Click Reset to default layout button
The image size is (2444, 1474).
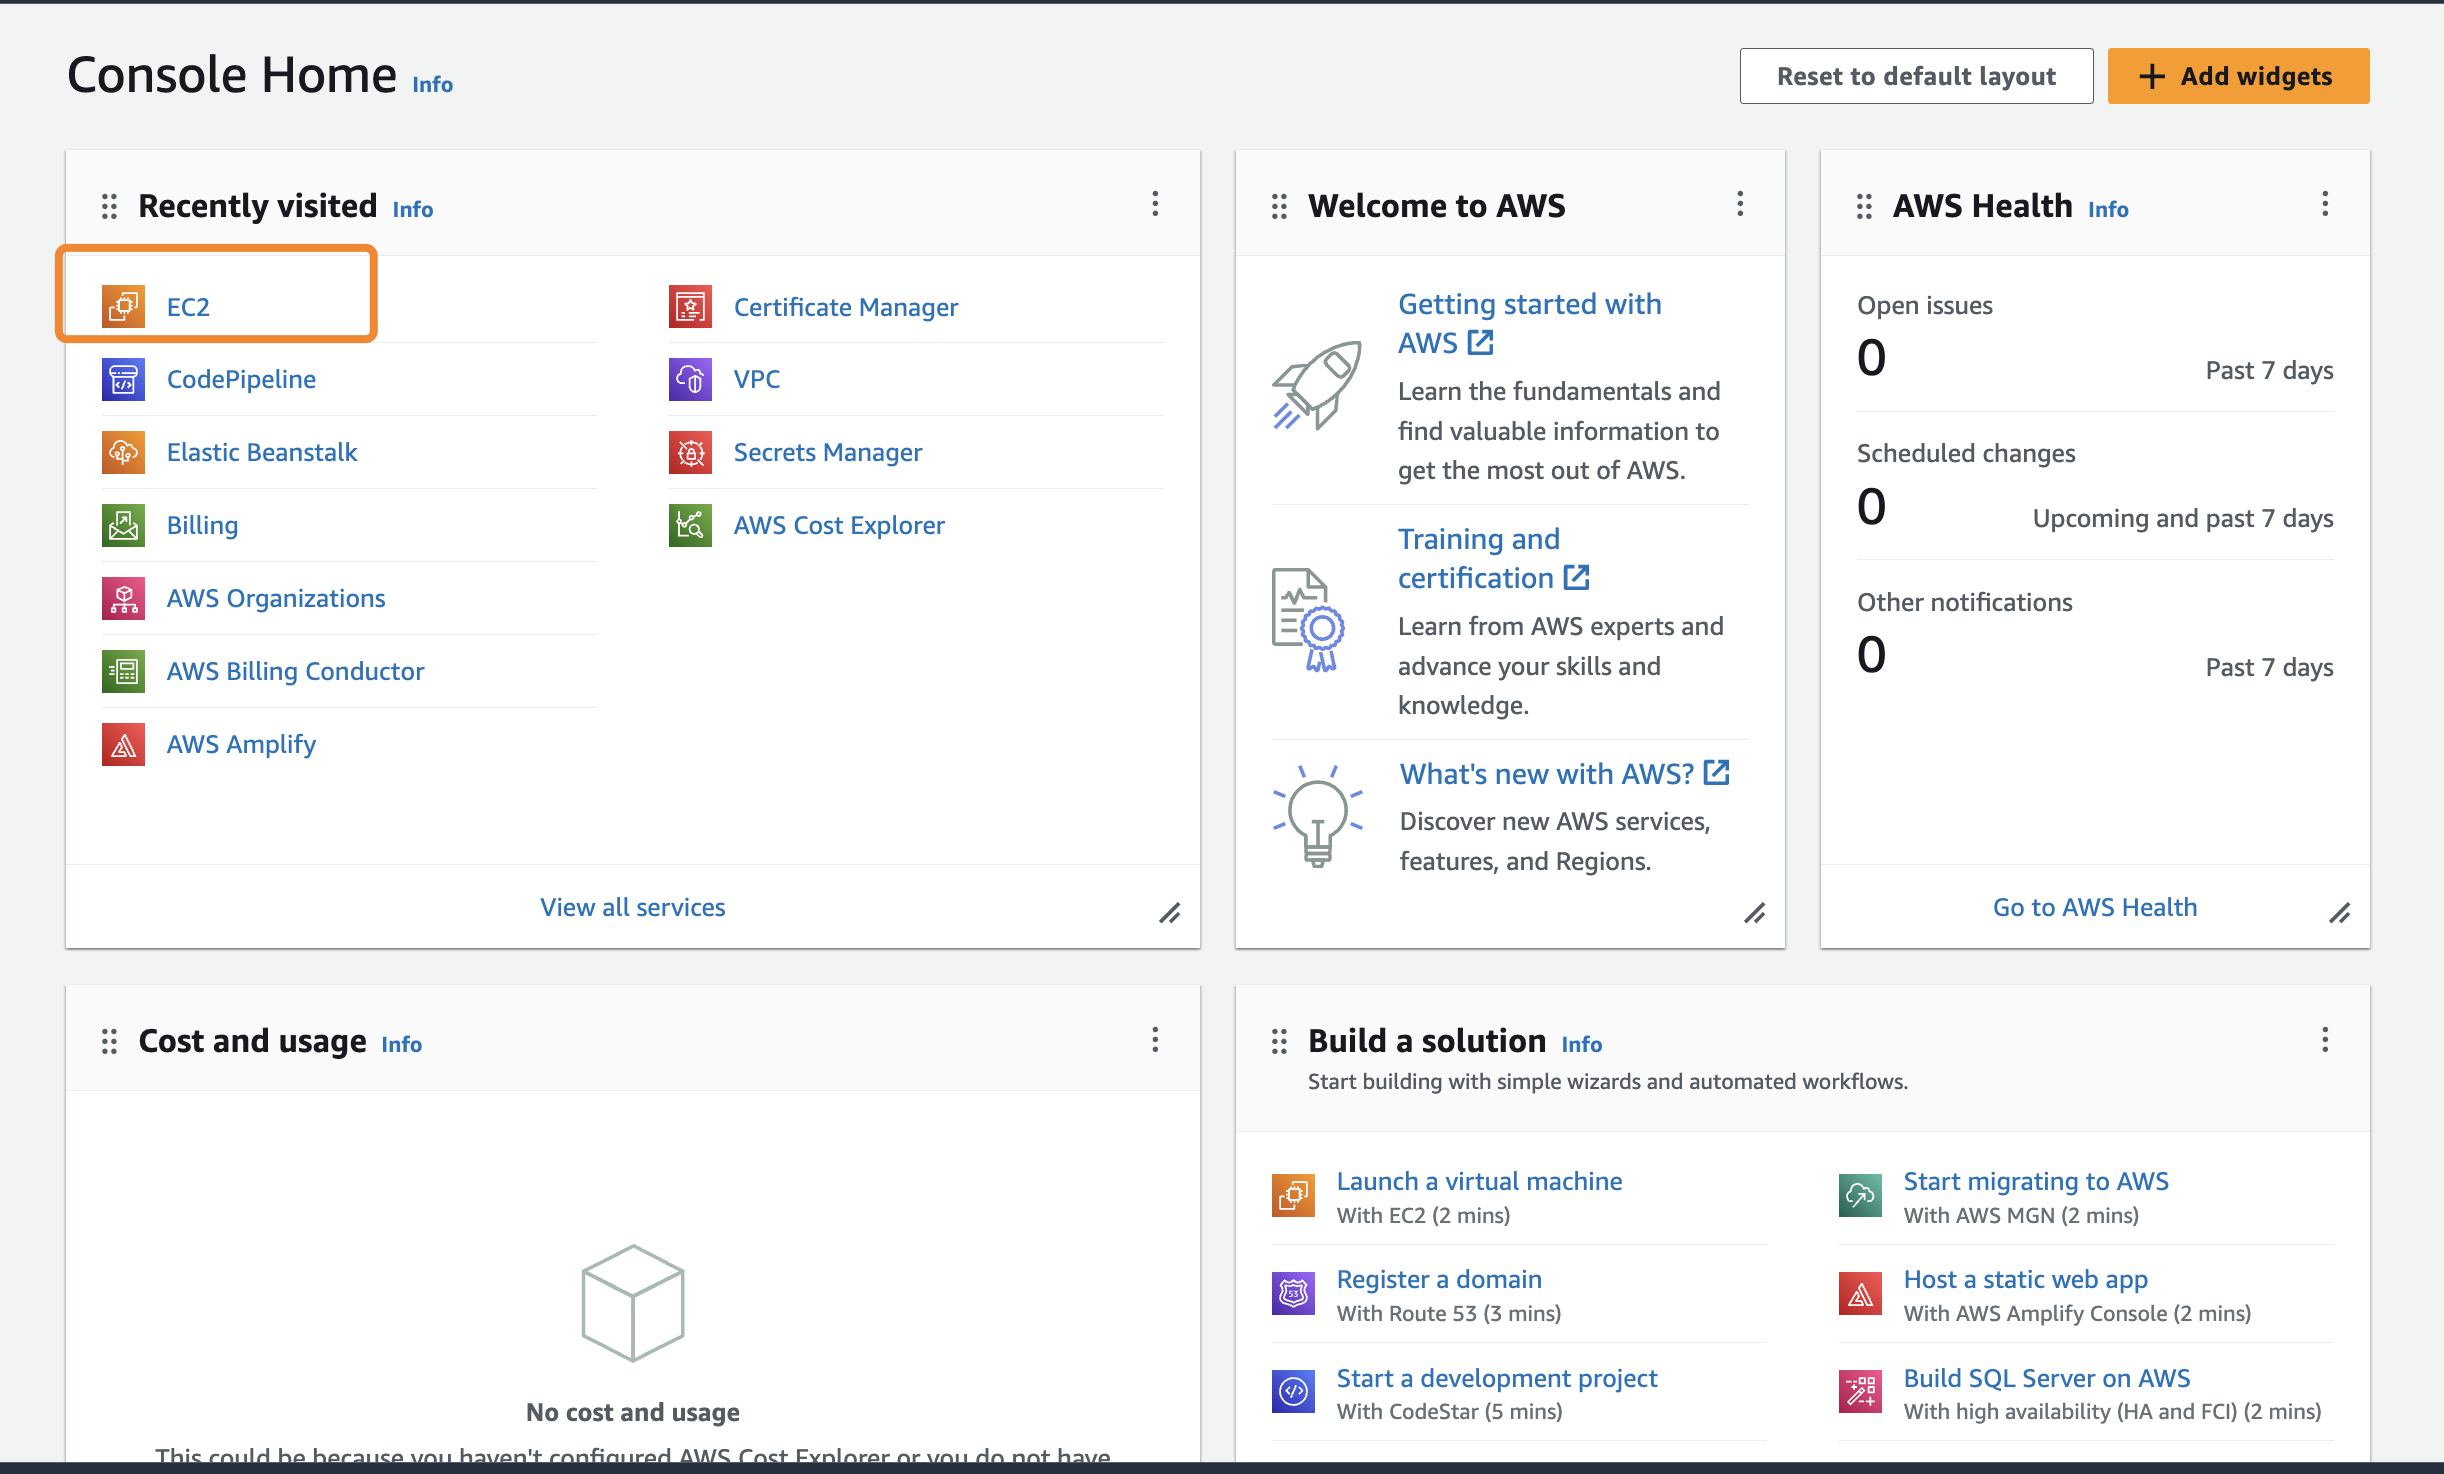click(x=1916, y=76)
